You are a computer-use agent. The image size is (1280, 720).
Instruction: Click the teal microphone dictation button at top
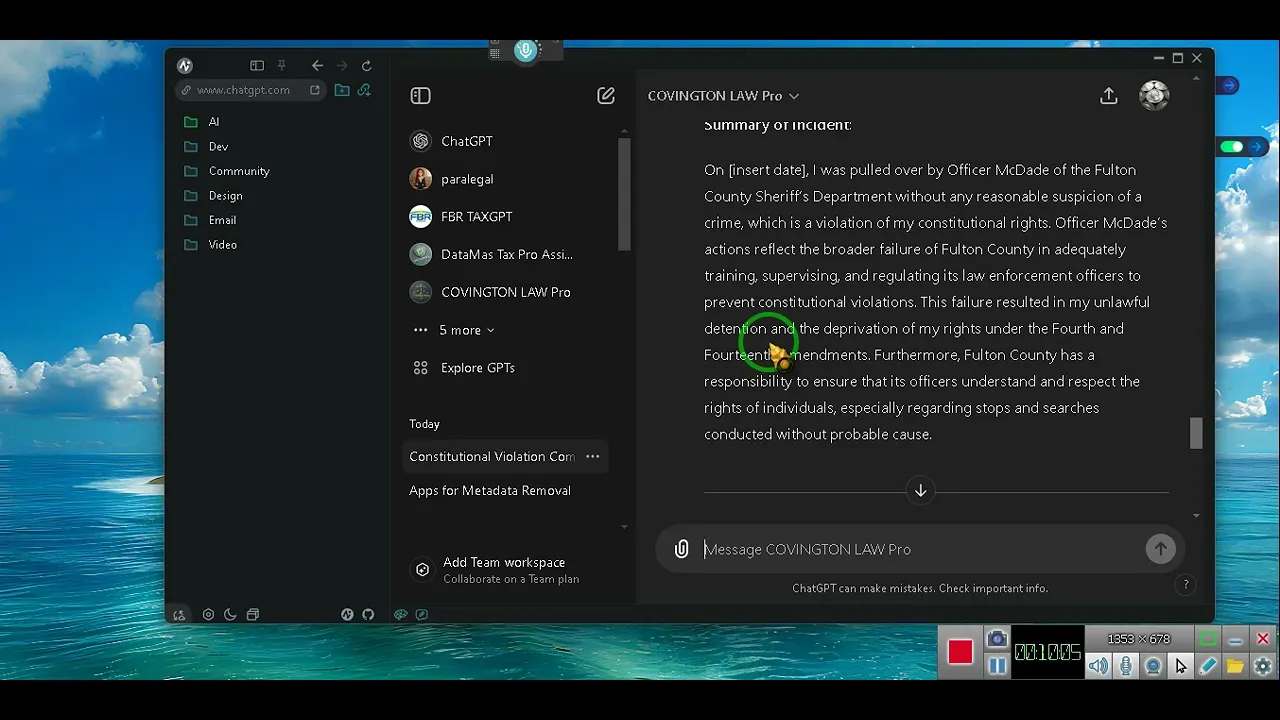pos(526,50)
